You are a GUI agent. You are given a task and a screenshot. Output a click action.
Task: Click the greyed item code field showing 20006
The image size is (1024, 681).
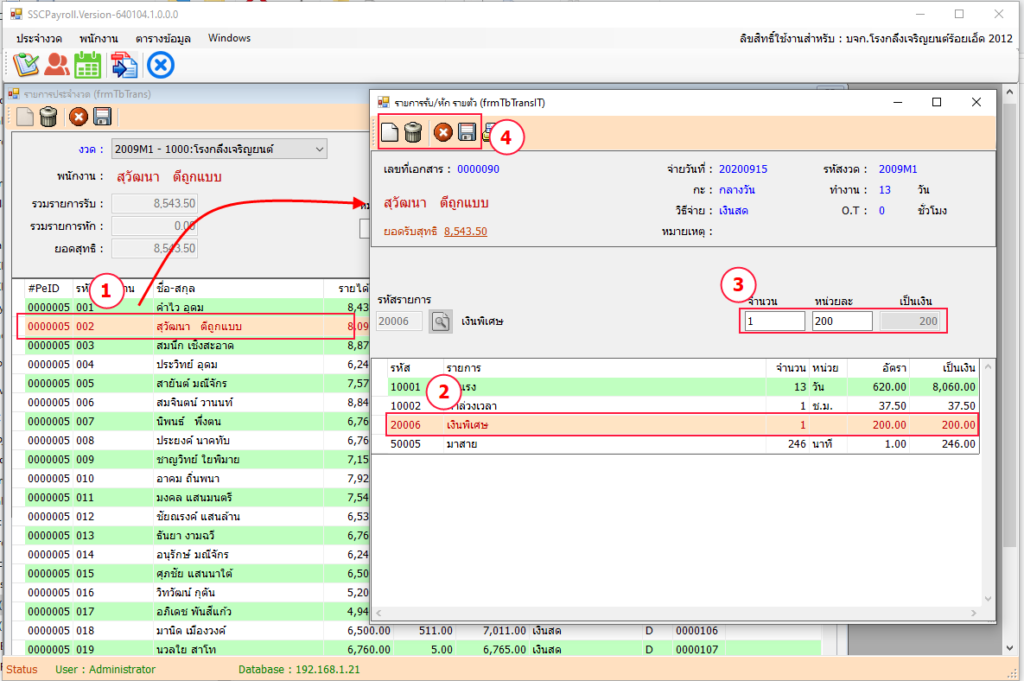[399, 321]
